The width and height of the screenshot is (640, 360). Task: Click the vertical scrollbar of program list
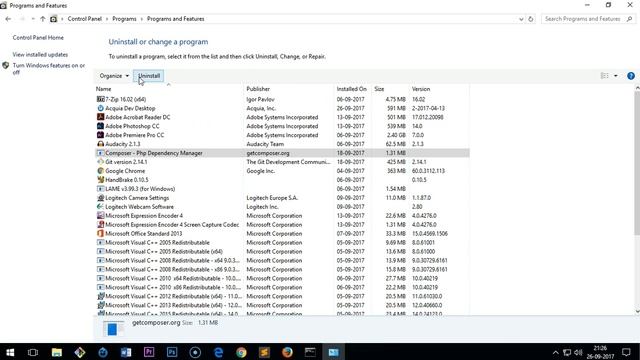point(637,163)
